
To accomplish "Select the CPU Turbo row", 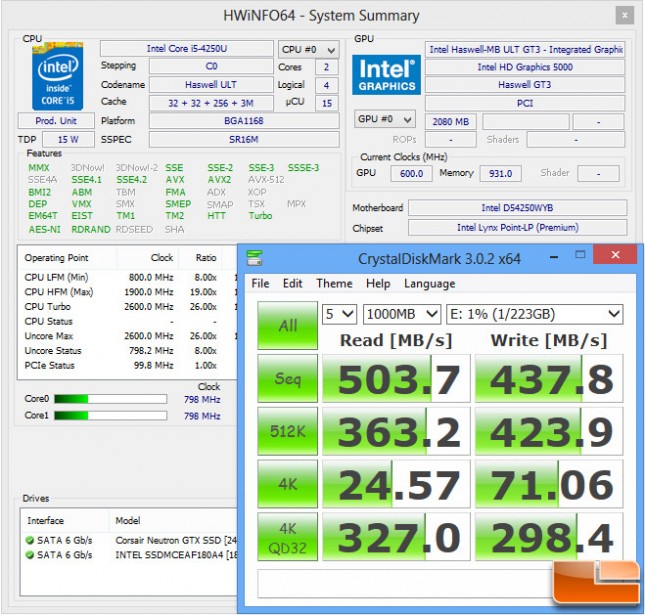I will [x=128, y=307].
